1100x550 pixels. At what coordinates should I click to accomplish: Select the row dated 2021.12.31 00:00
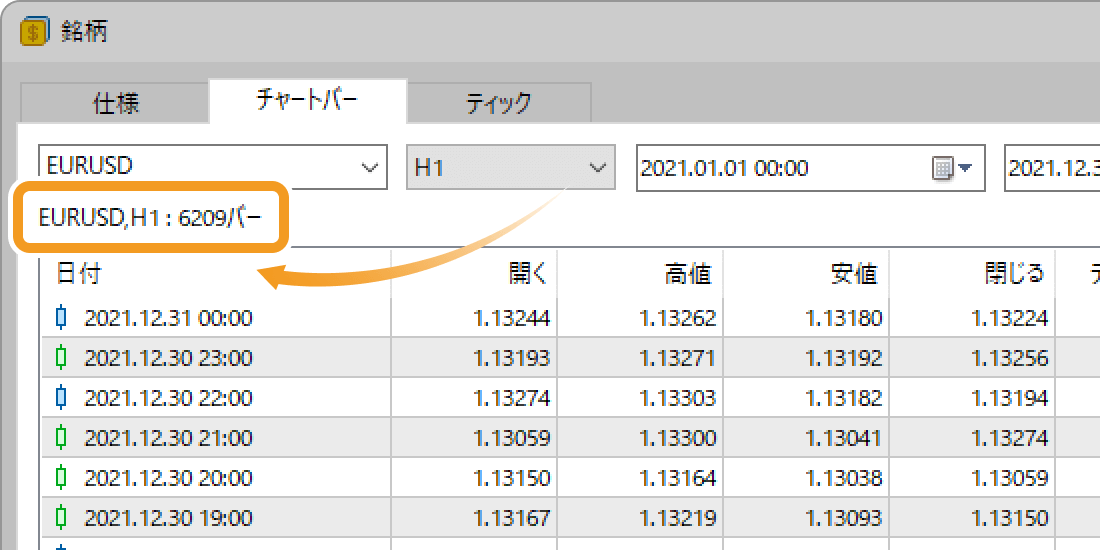[570, 318]
